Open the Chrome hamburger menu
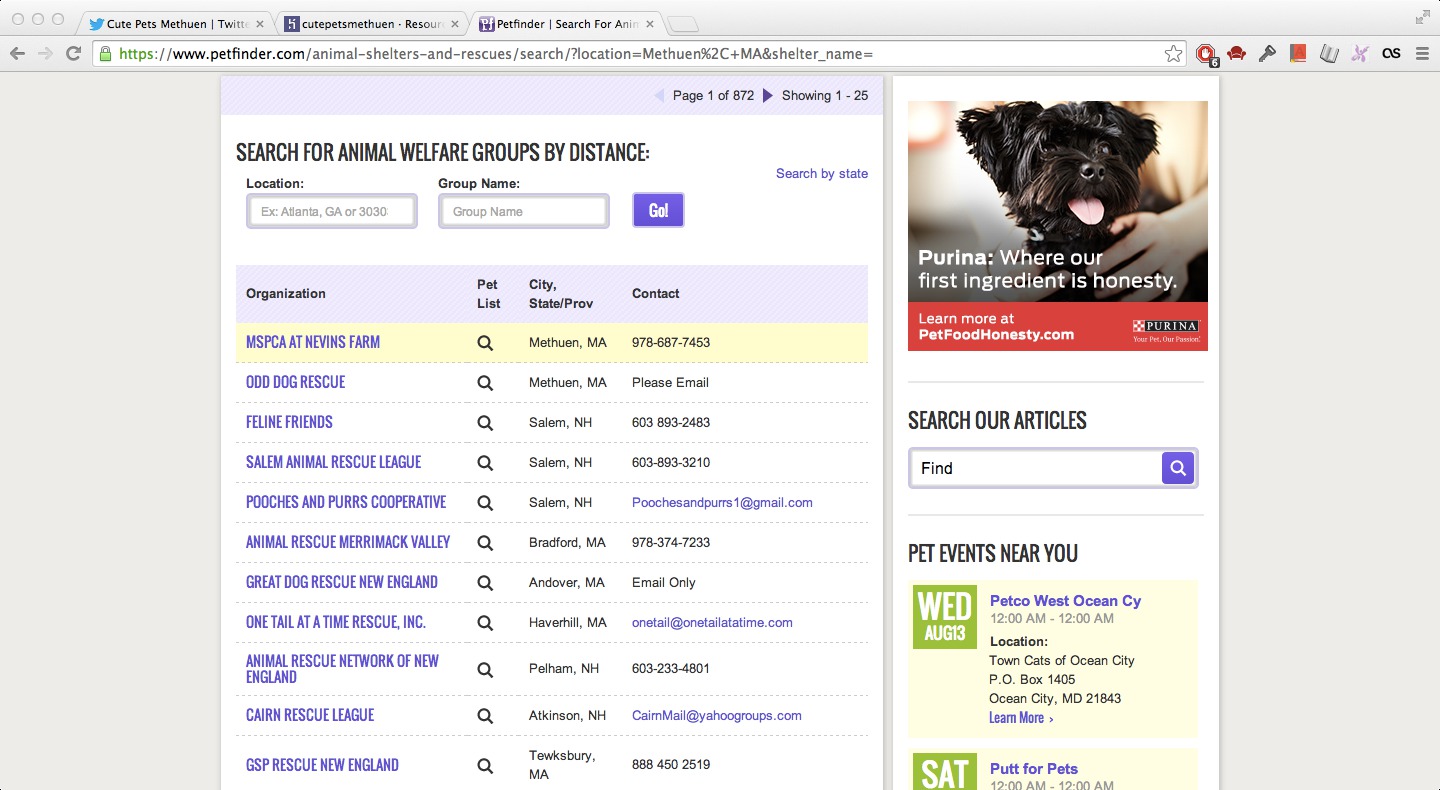The height and width of the screenshot is (790, 1440). pyautogui.click(x=1422, y=54)
